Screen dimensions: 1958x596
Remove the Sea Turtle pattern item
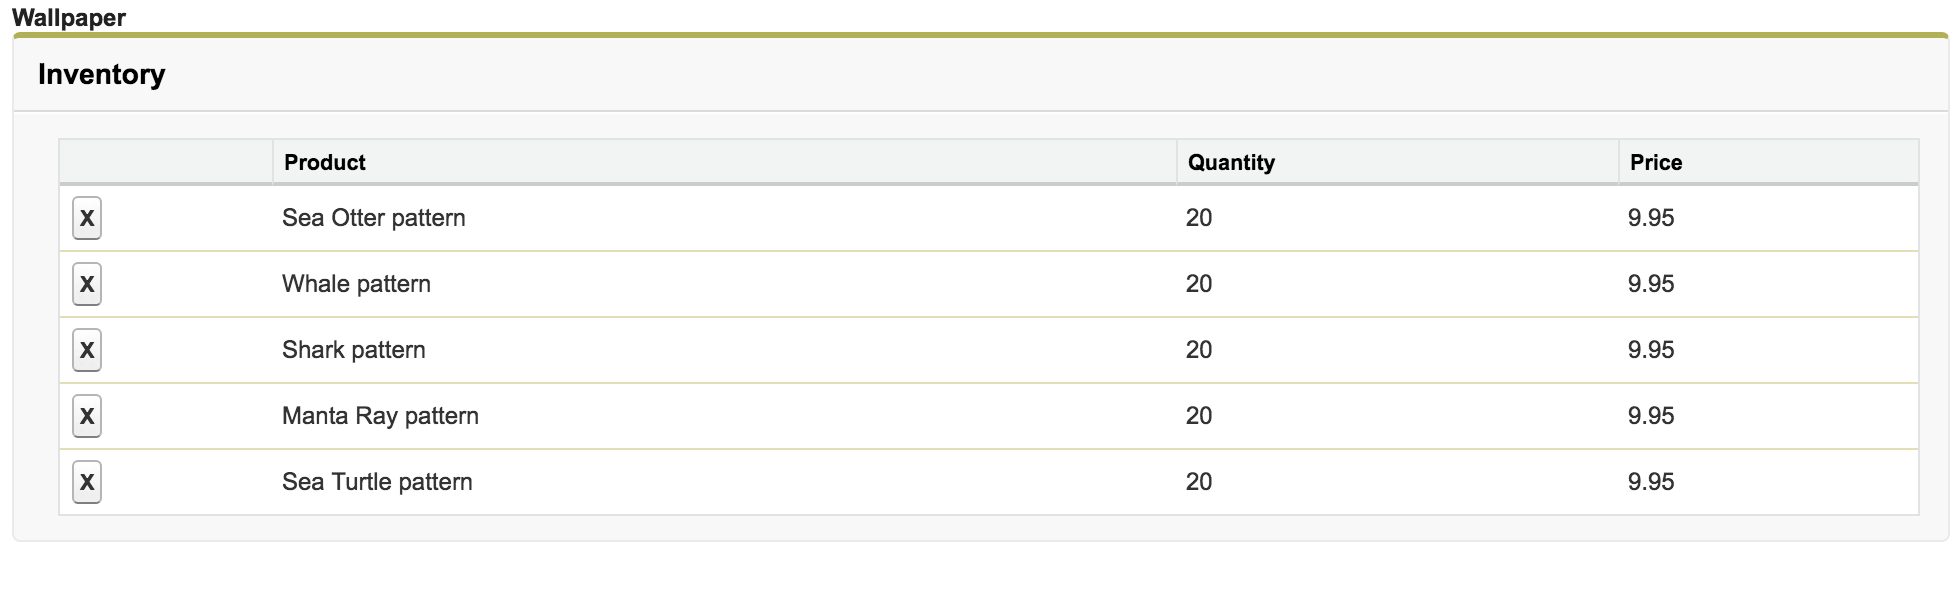(87, 482)
